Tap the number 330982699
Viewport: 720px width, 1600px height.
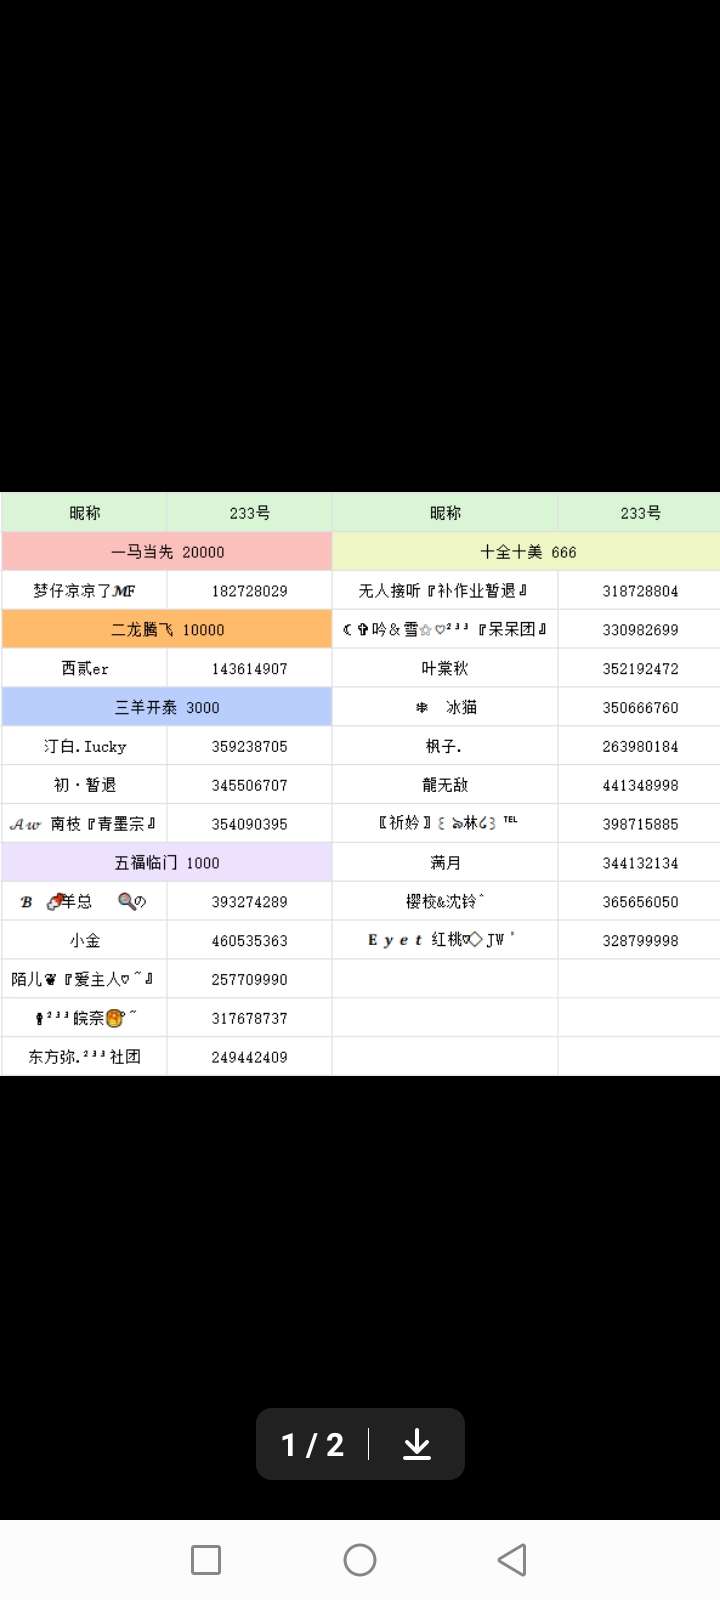click(x=640, y=630)
